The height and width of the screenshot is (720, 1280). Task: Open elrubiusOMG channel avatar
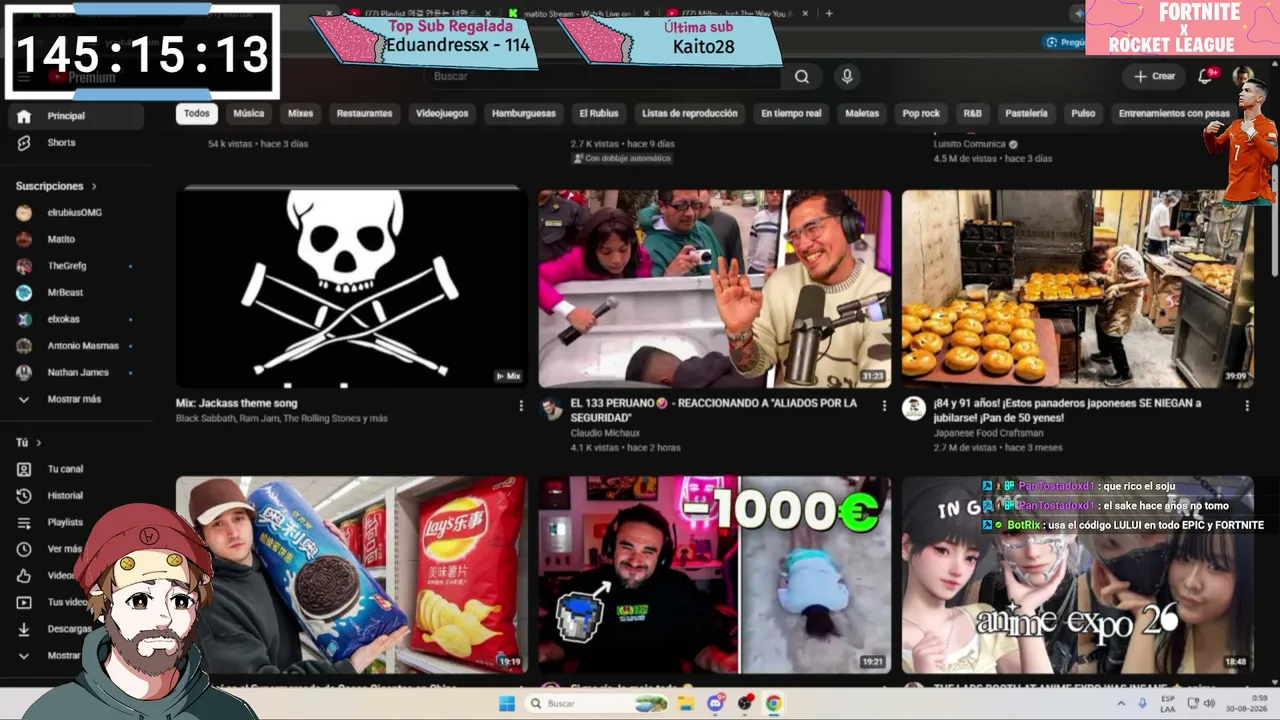tap(24, 213)
